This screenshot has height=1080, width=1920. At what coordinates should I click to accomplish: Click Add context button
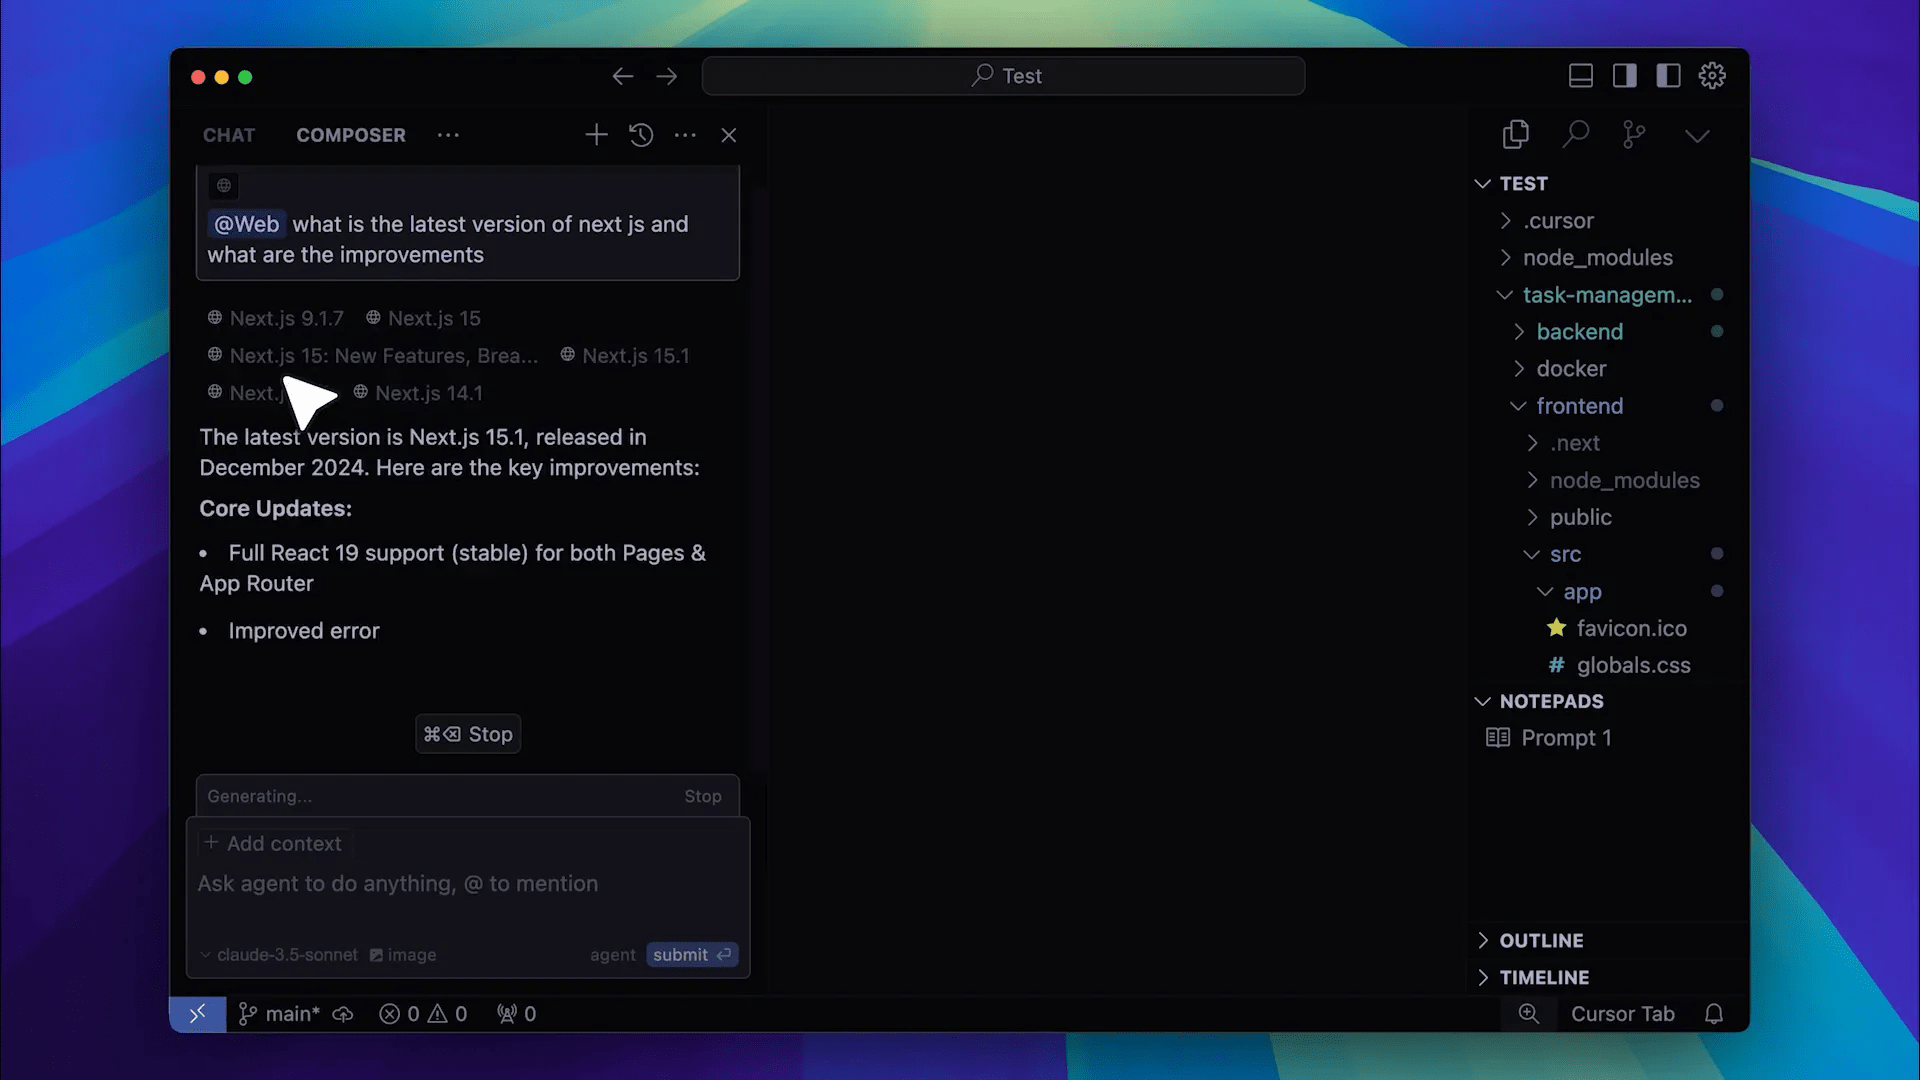273,844
